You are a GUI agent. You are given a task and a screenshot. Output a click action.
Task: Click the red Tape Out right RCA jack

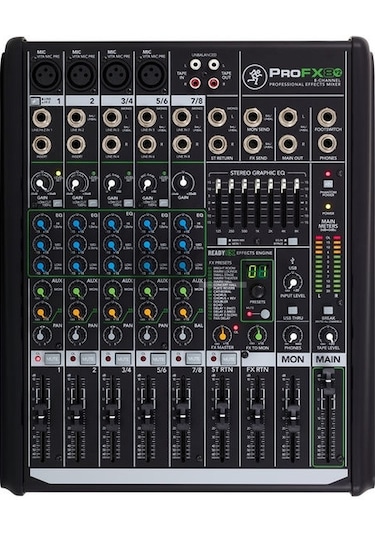point(214,82)
